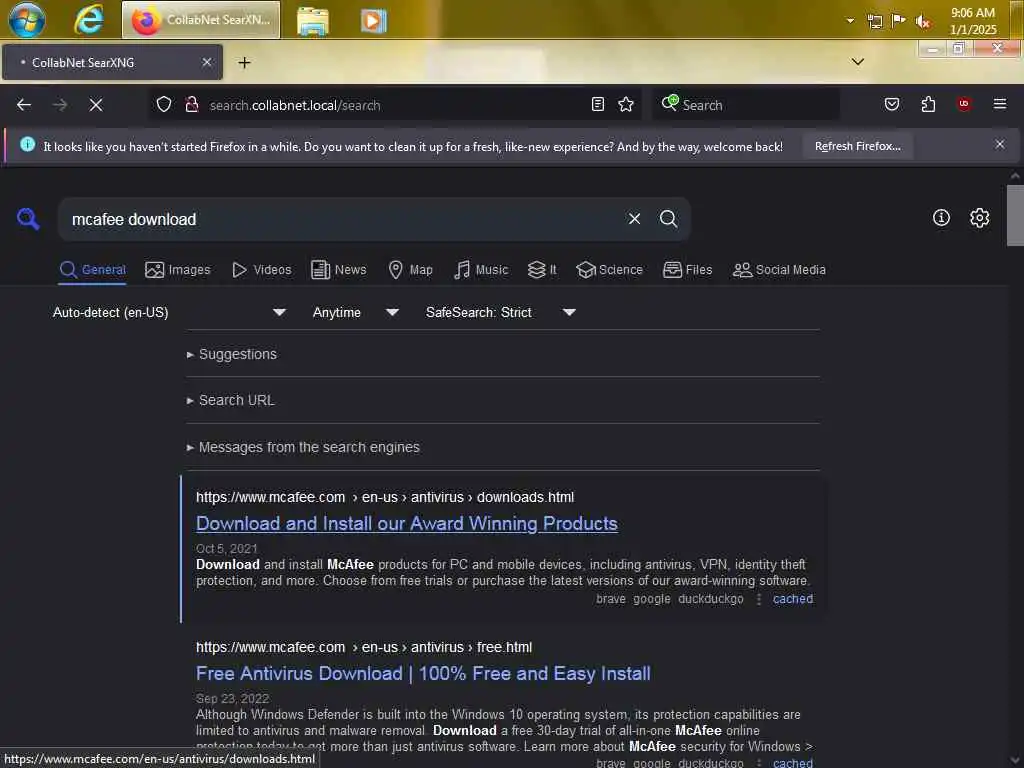Stop loading the page
This screenshot has width=1024, height=768.
(96, 104)
